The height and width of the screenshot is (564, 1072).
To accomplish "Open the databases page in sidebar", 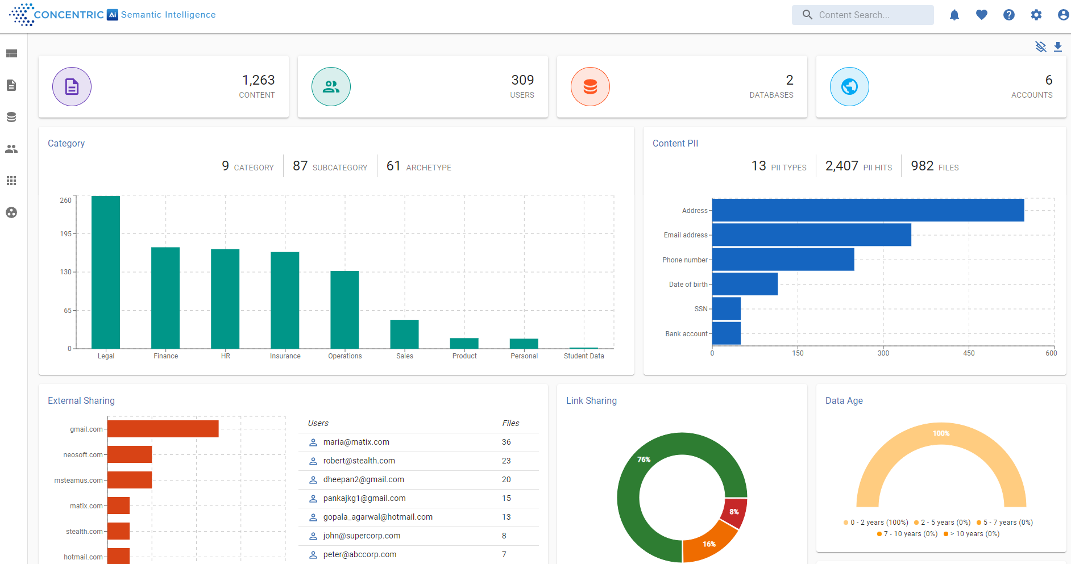I will [12, 117].
